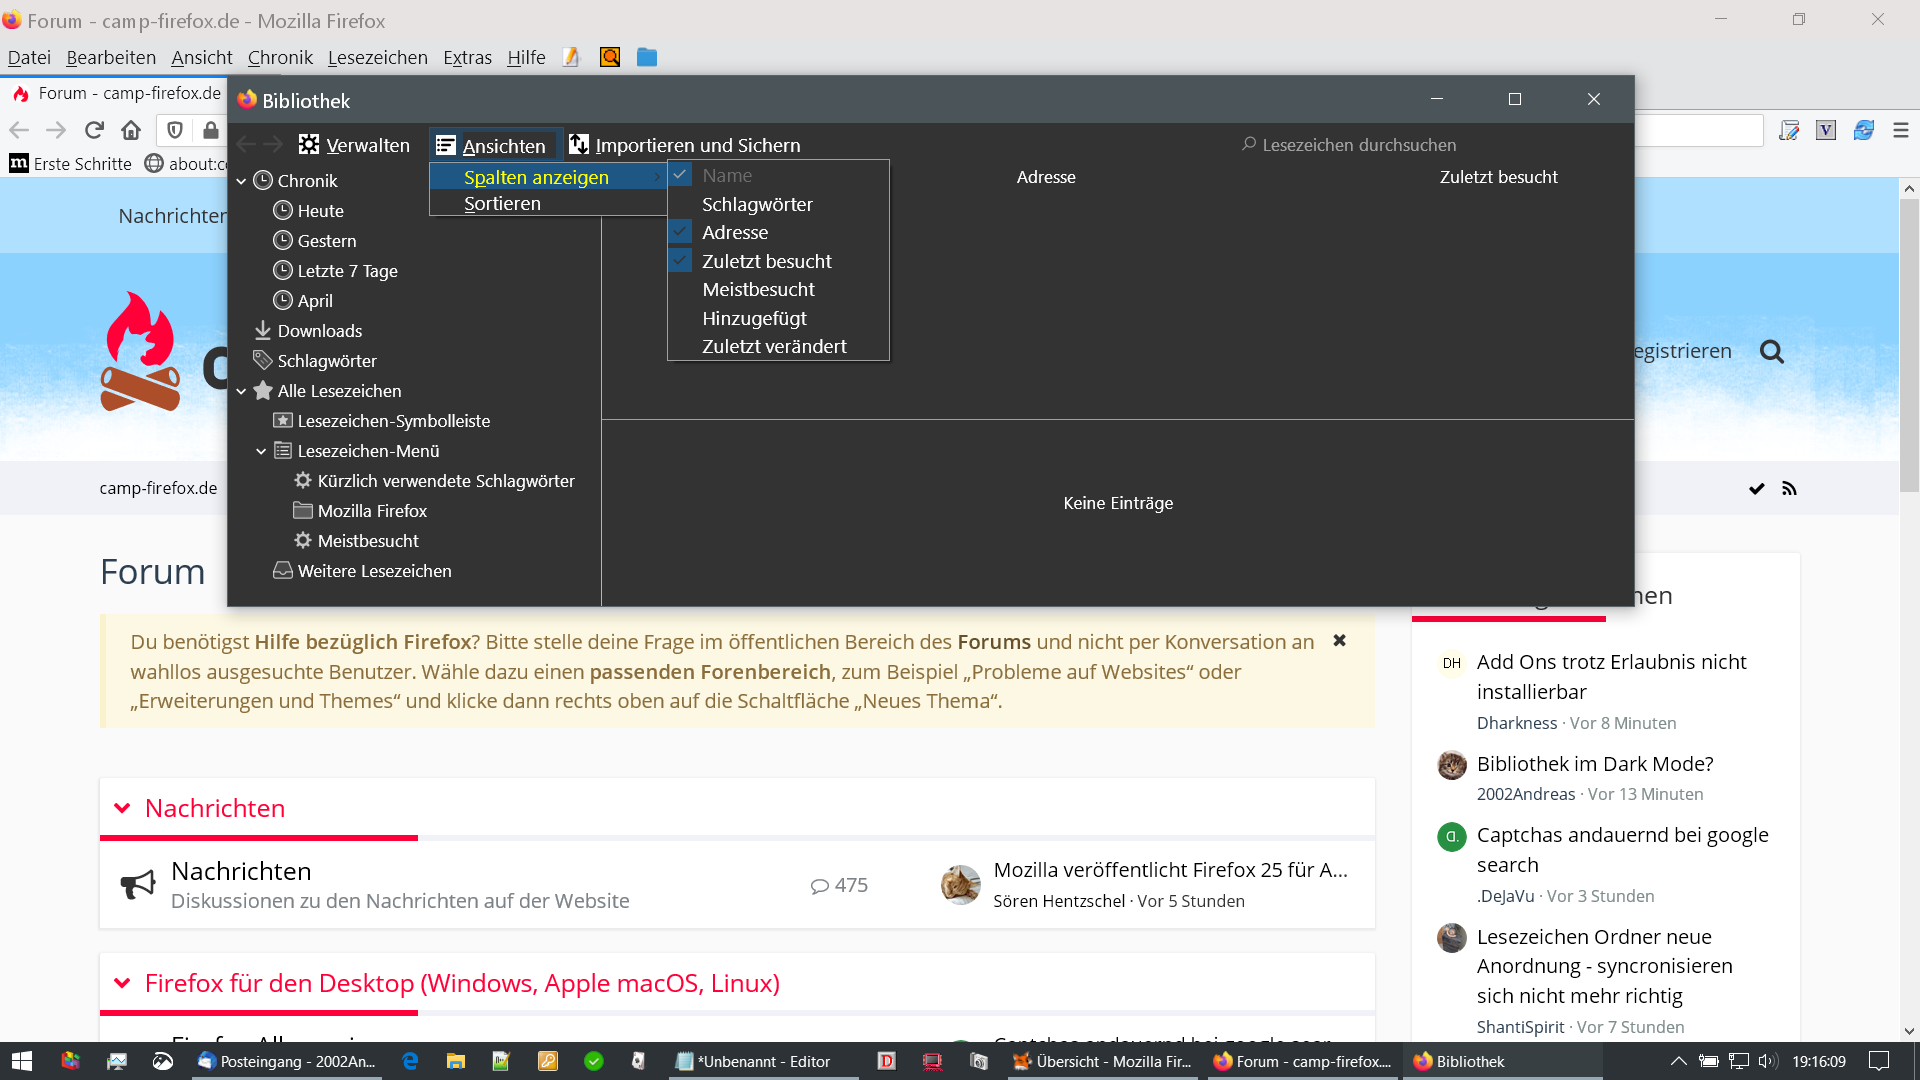Screen dimensions: 1920x1080
Task: Uncheck the Adresse column option
Action: point(735,233)
